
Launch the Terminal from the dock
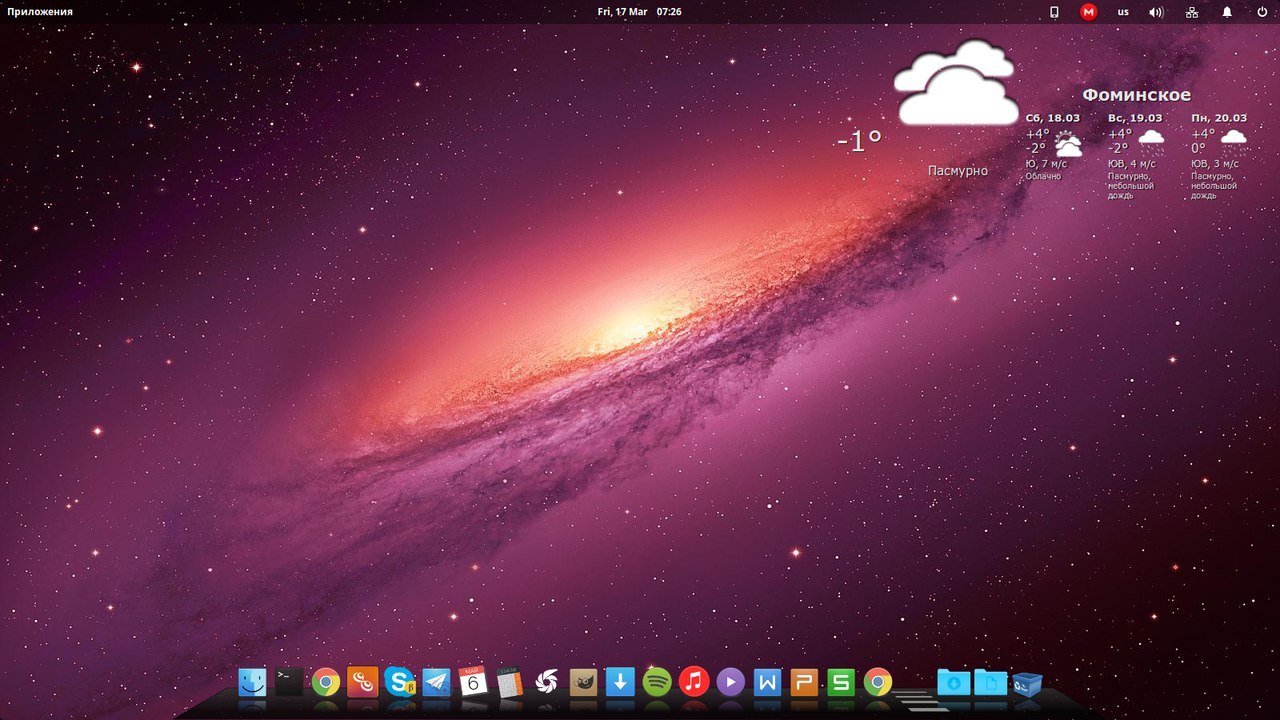pyautogui.click(x=289, y=682)
